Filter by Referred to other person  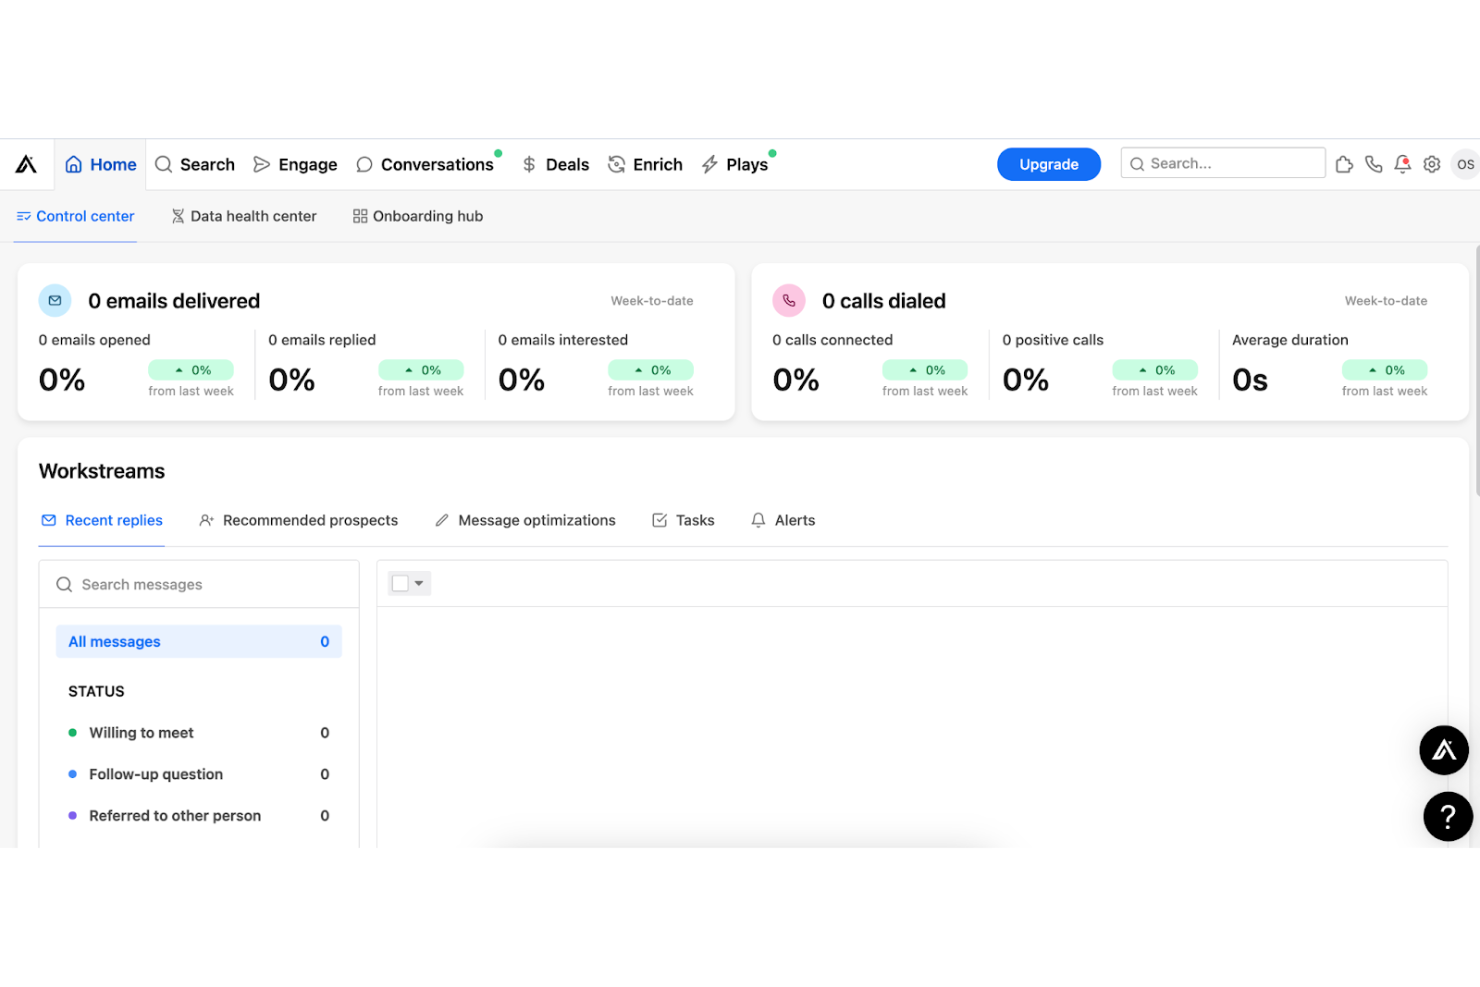pos(199,816)
